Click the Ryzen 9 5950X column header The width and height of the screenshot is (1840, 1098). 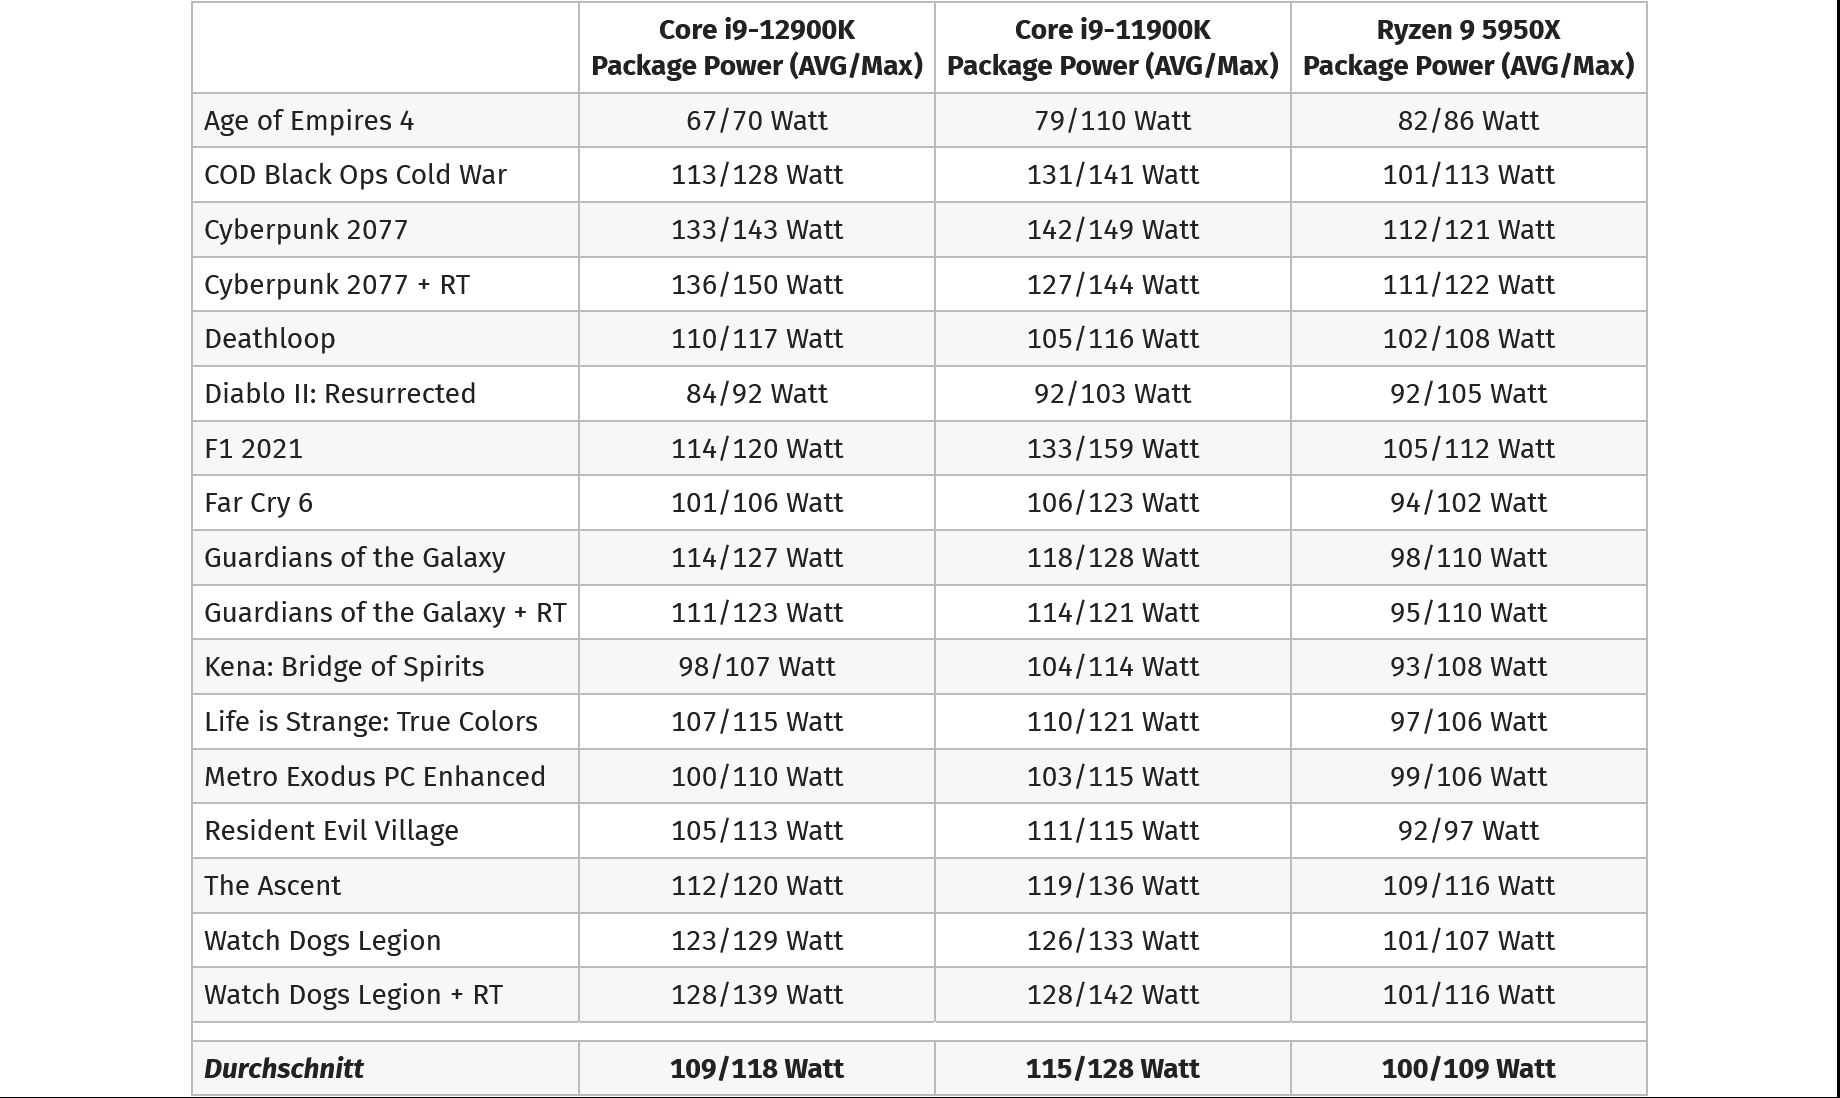pos(1469,48)
